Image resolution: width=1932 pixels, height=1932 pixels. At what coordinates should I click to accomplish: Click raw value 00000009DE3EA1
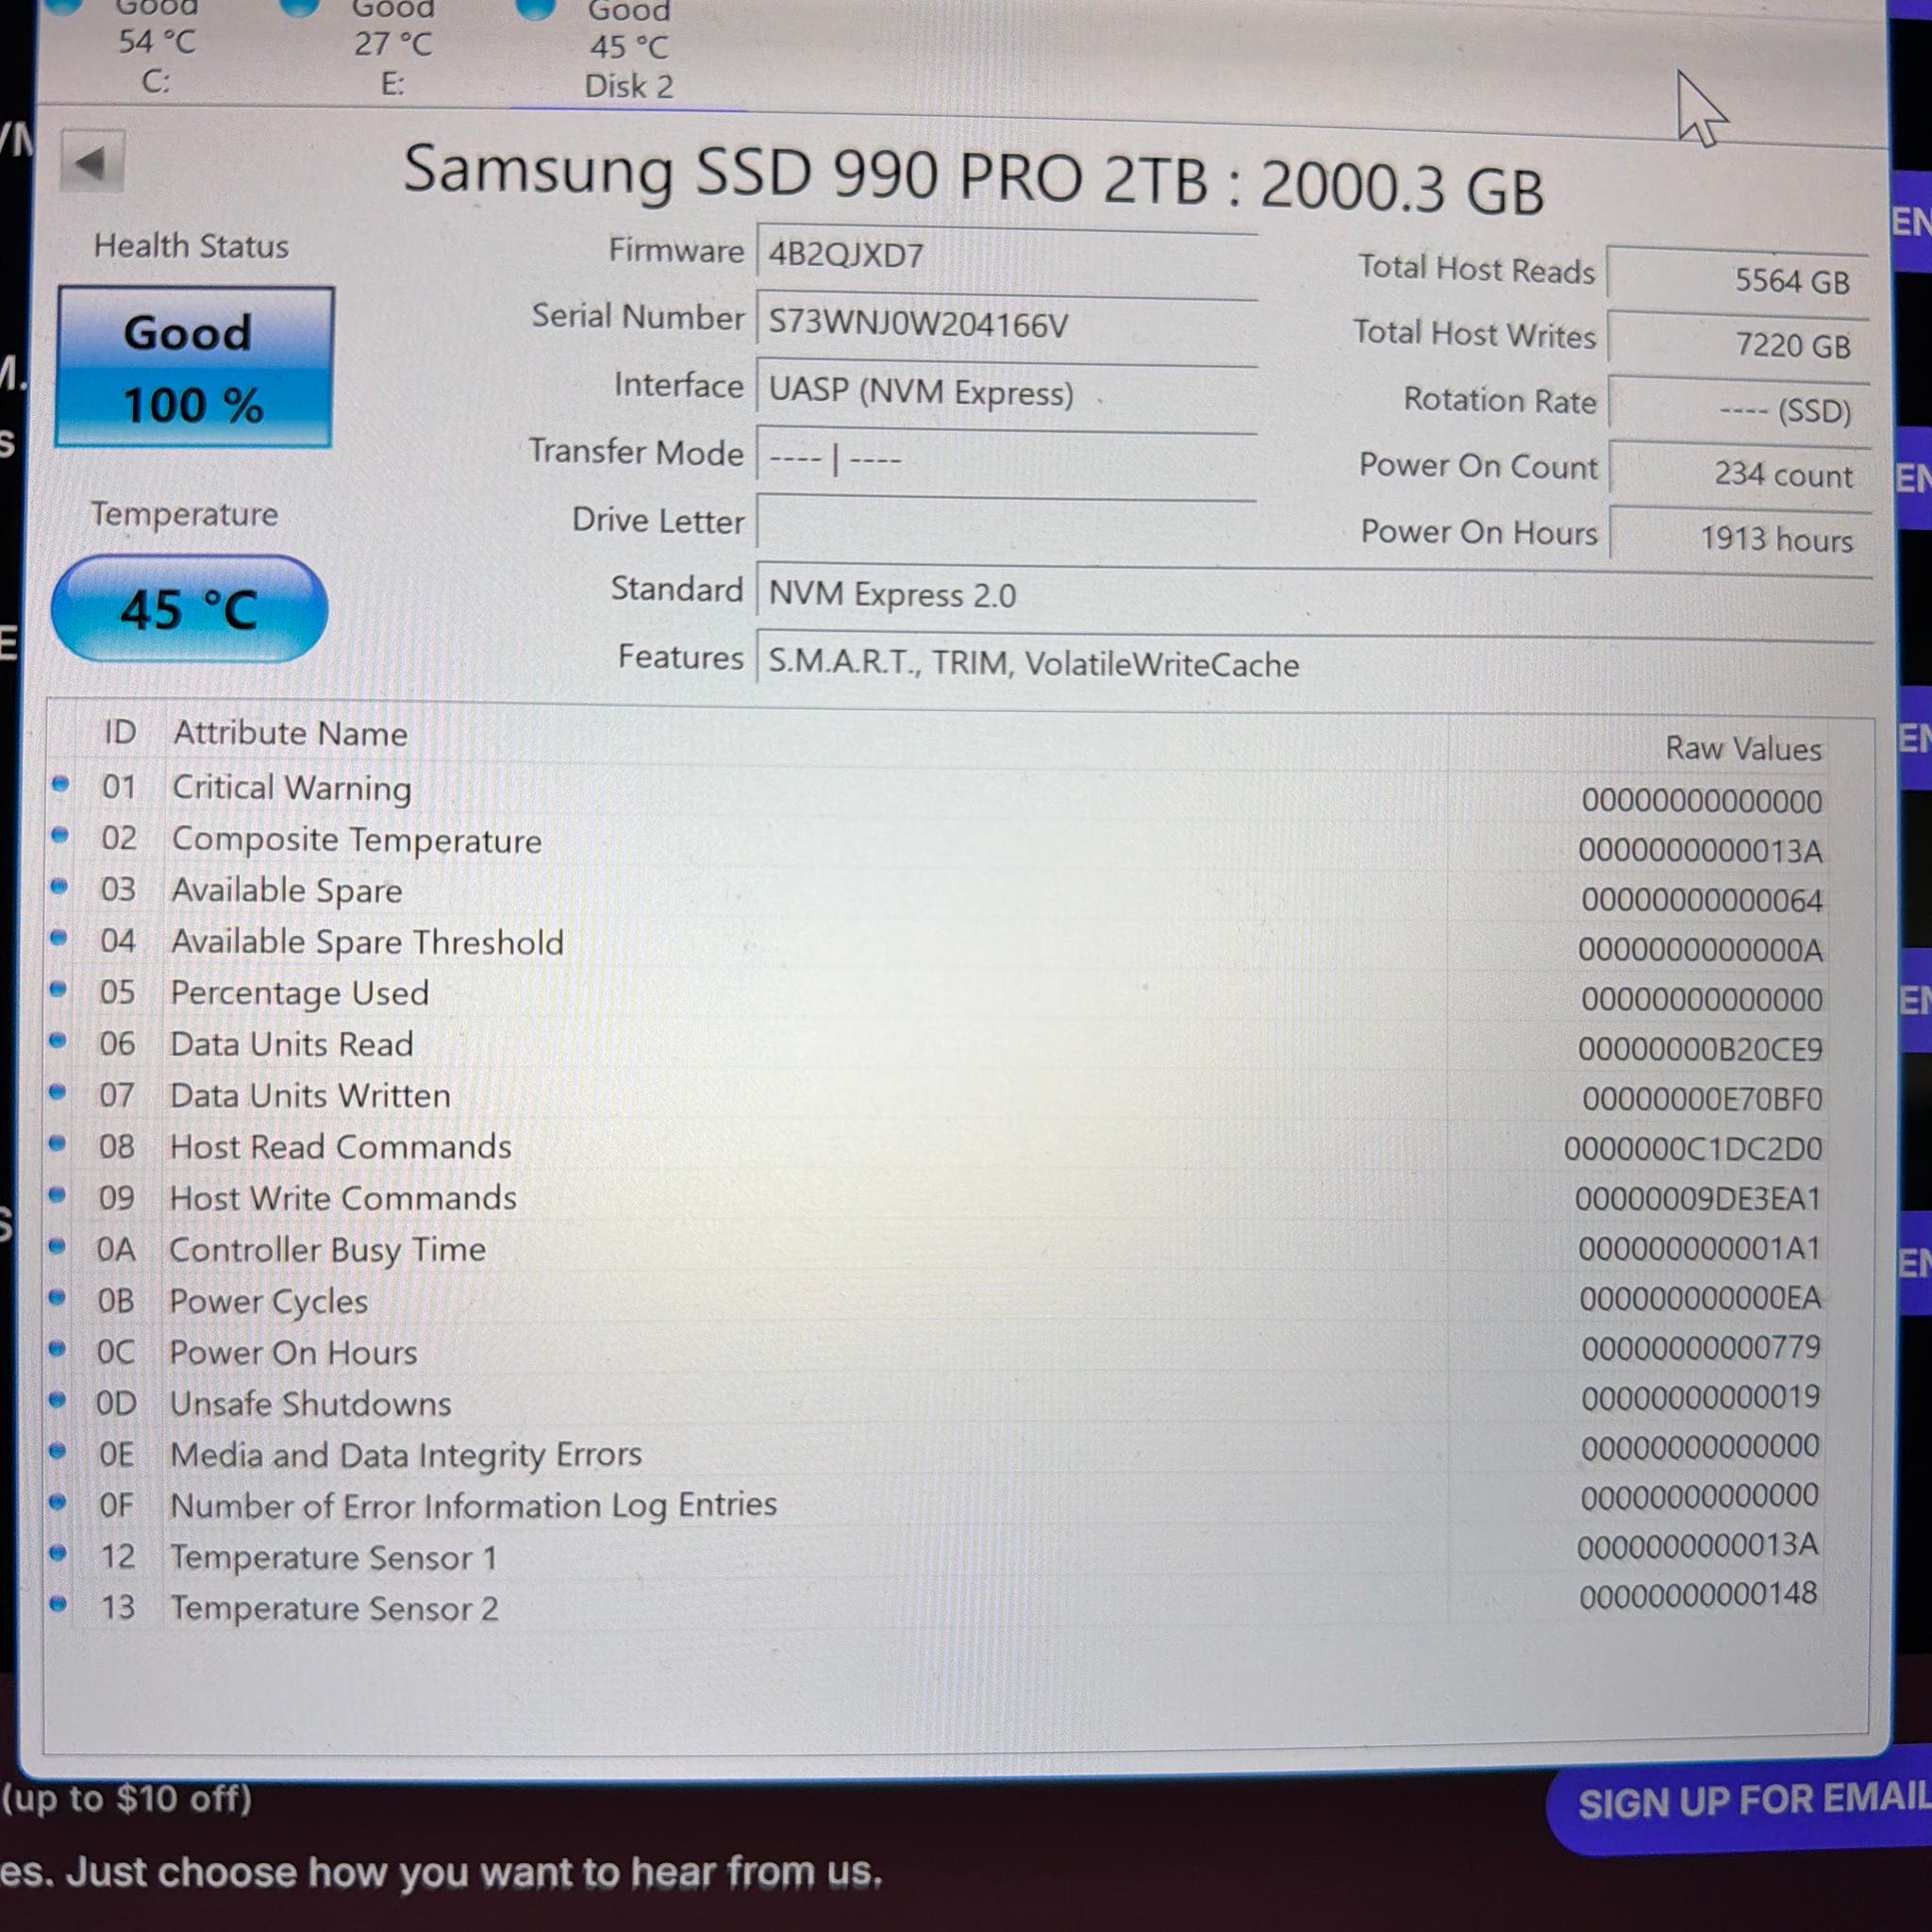[x=1698, y=1198]
